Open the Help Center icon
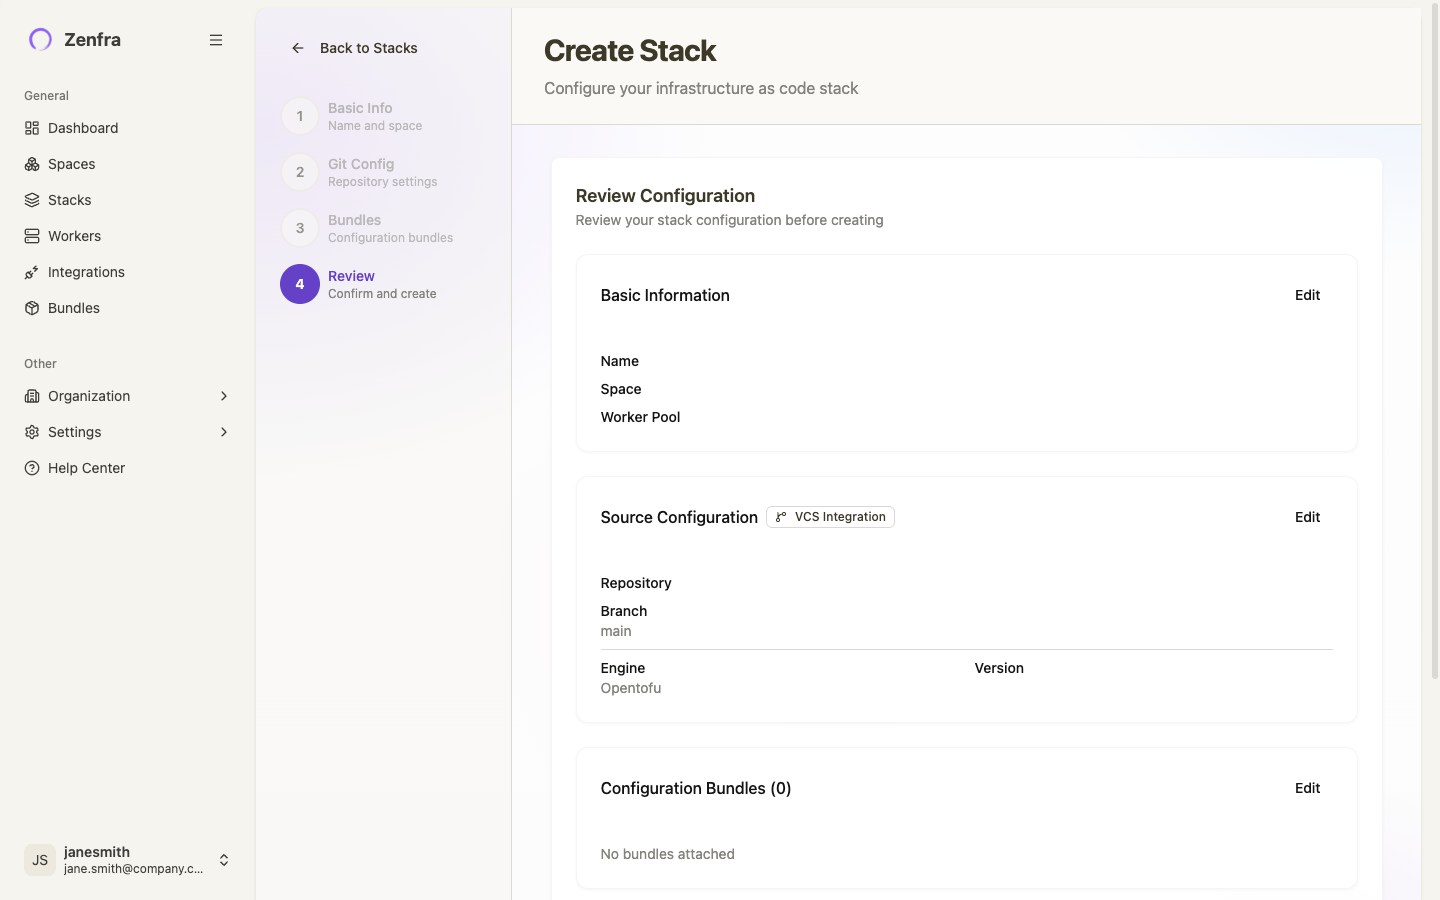Image resolution: width=1440 pixels, height=900 pixels. [32, 468]
